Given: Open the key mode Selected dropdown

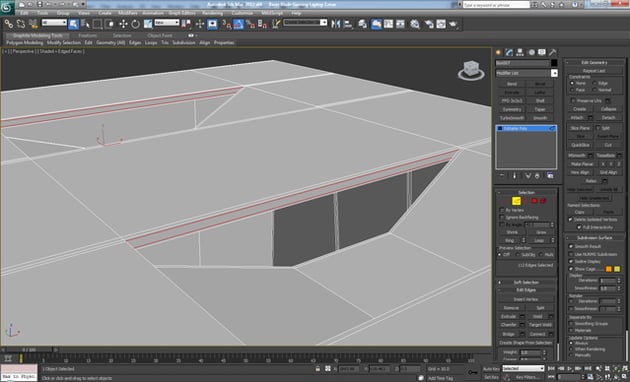Looking at the screenshot, I should [x=524, y=368].
